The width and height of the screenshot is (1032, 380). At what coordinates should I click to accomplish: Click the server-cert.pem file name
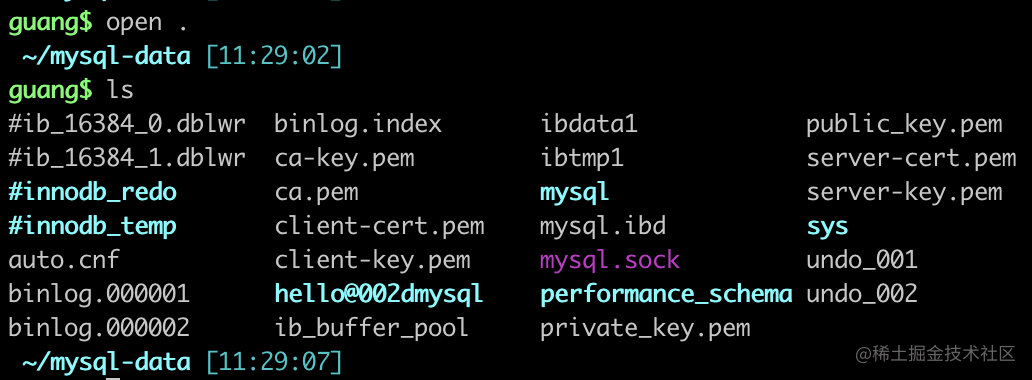pyautogui.click(x=912, y=159)
